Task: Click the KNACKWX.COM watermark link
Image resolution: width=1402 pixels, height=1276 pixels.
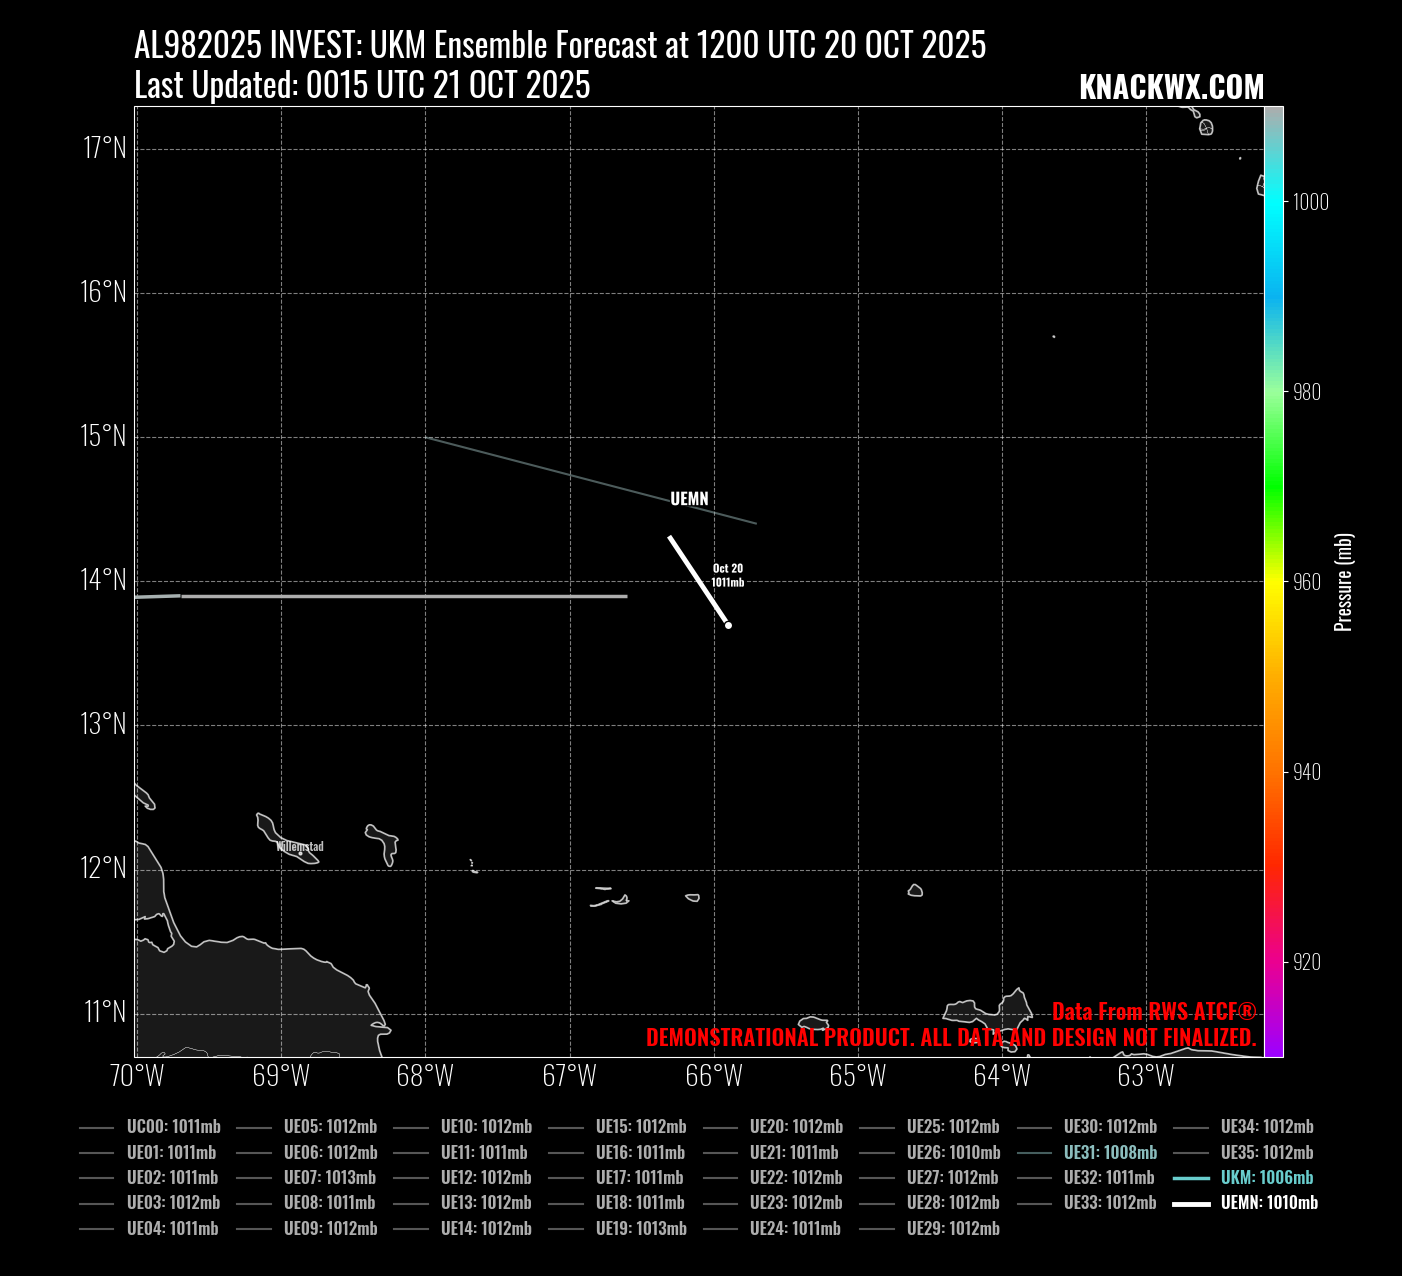Action: click(1171, 88)
